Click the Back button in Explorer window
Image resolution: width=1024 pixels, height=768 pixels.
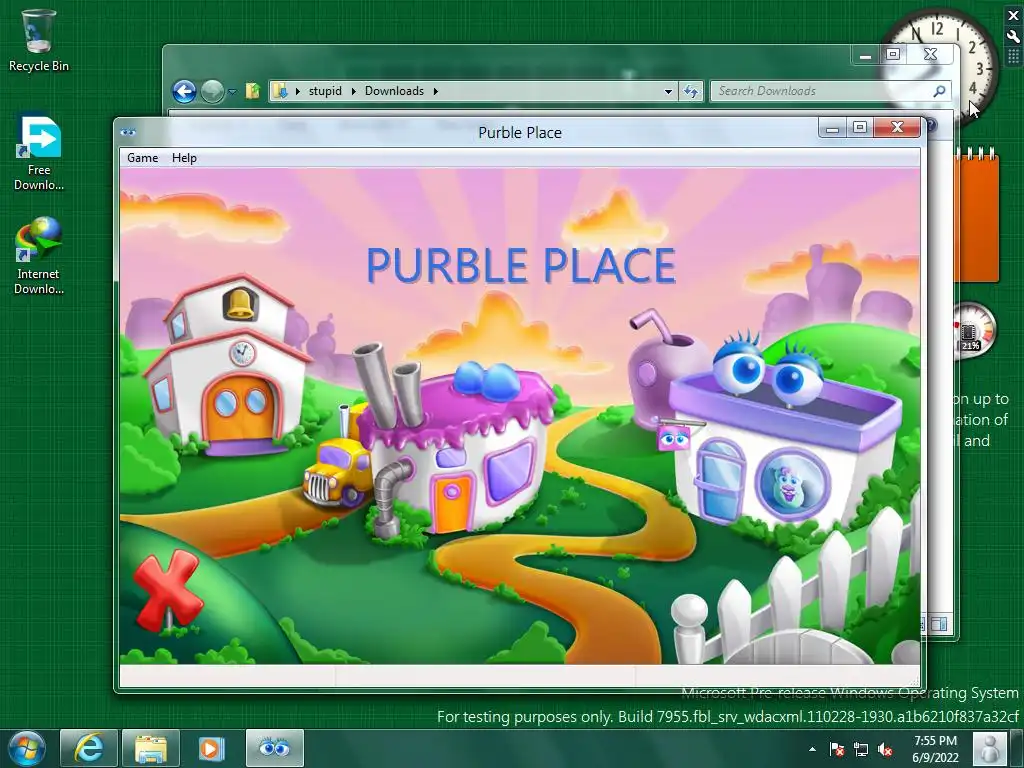184,91
